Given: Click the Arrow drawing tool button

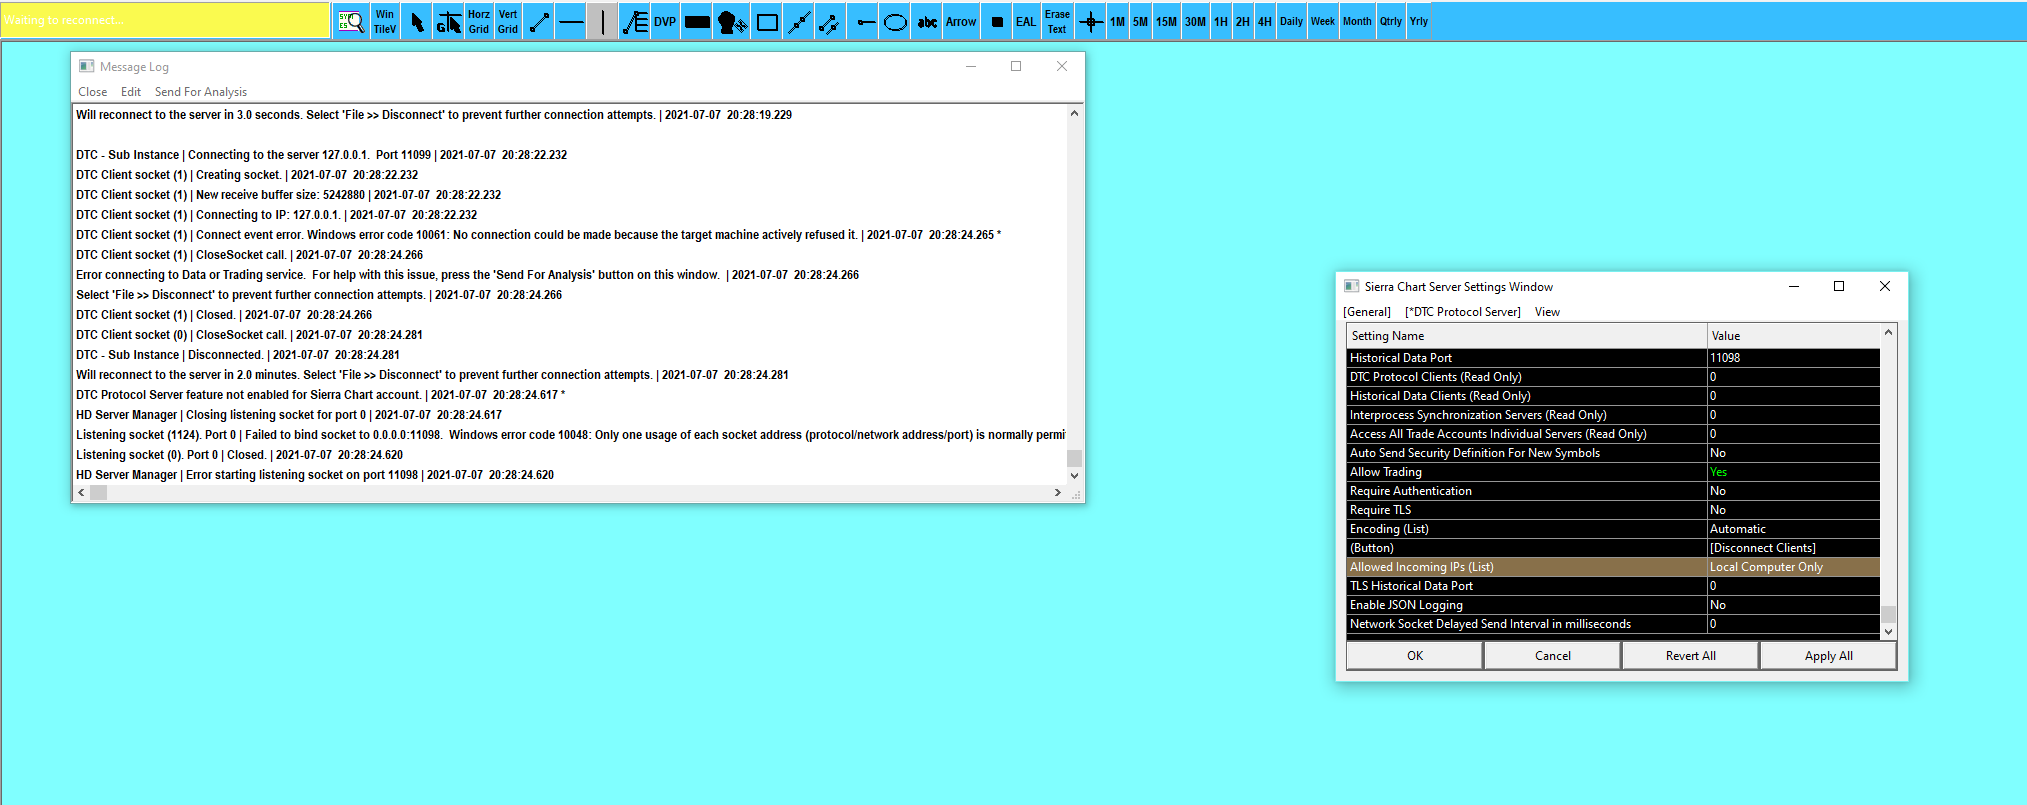Looking at the screenshot, I should [x=961, y=21].
